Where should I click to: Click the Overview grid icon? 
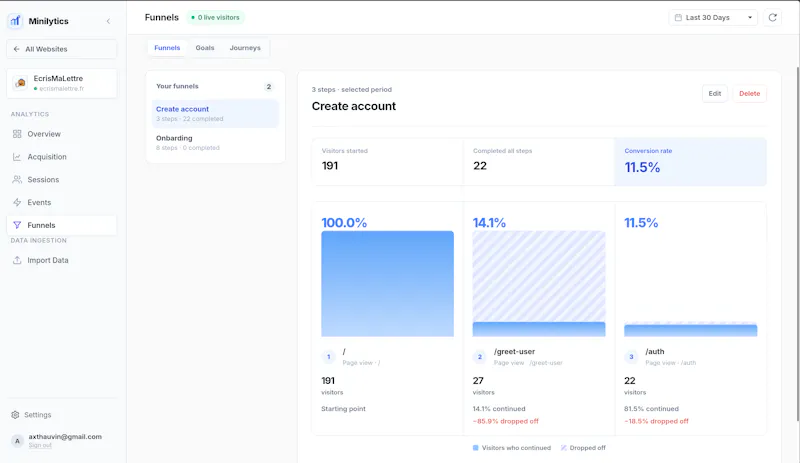[x=17, y=134]
